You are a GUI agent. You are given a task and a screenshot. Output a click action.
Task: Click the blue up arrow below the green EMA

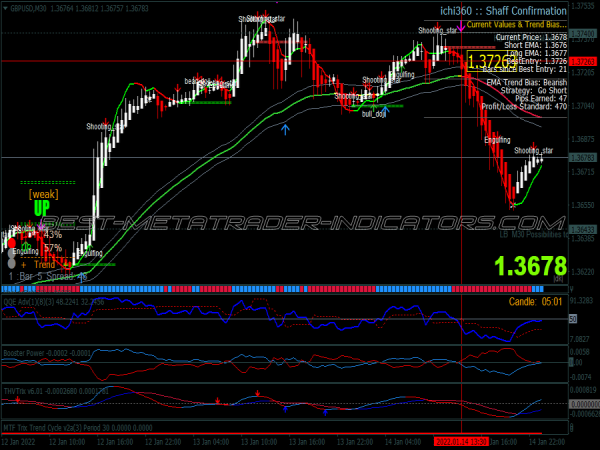285,129
